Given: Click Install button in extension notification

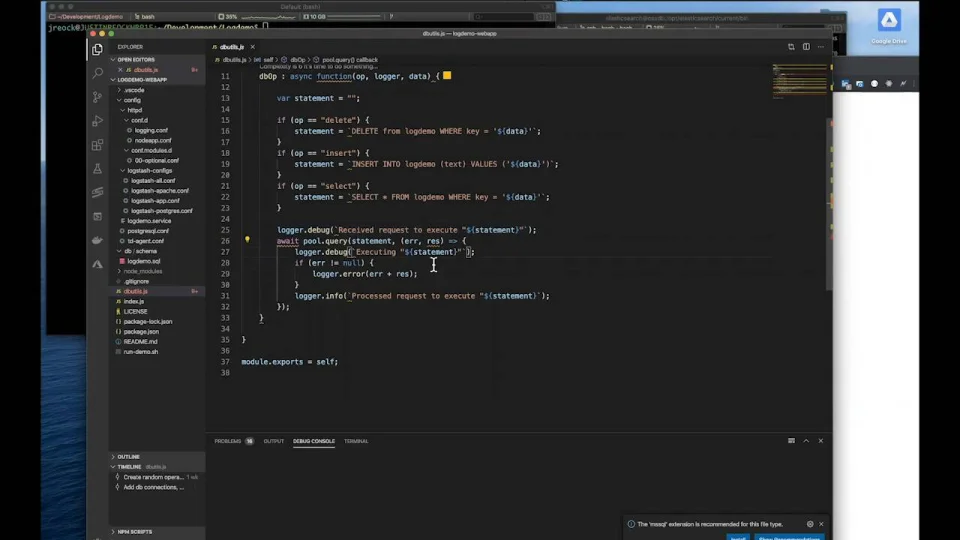Looking at the screenshot, I should pyautogui.click(x=738, y=538).
